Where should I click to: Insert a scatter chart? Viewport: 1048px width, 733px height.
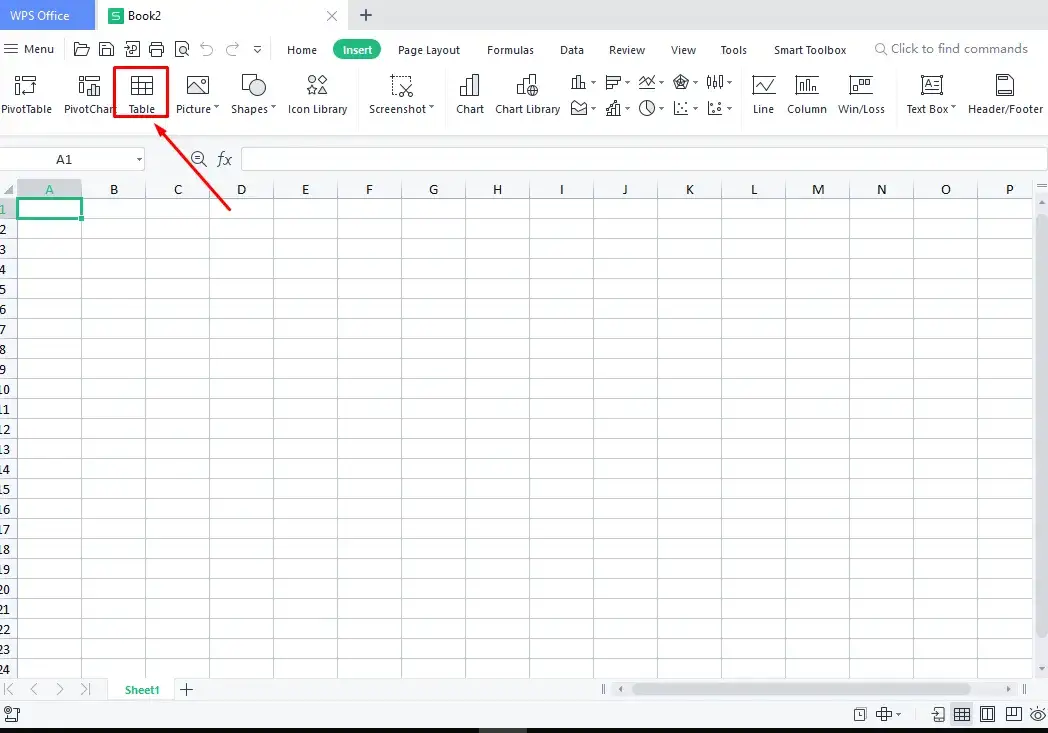681,108
